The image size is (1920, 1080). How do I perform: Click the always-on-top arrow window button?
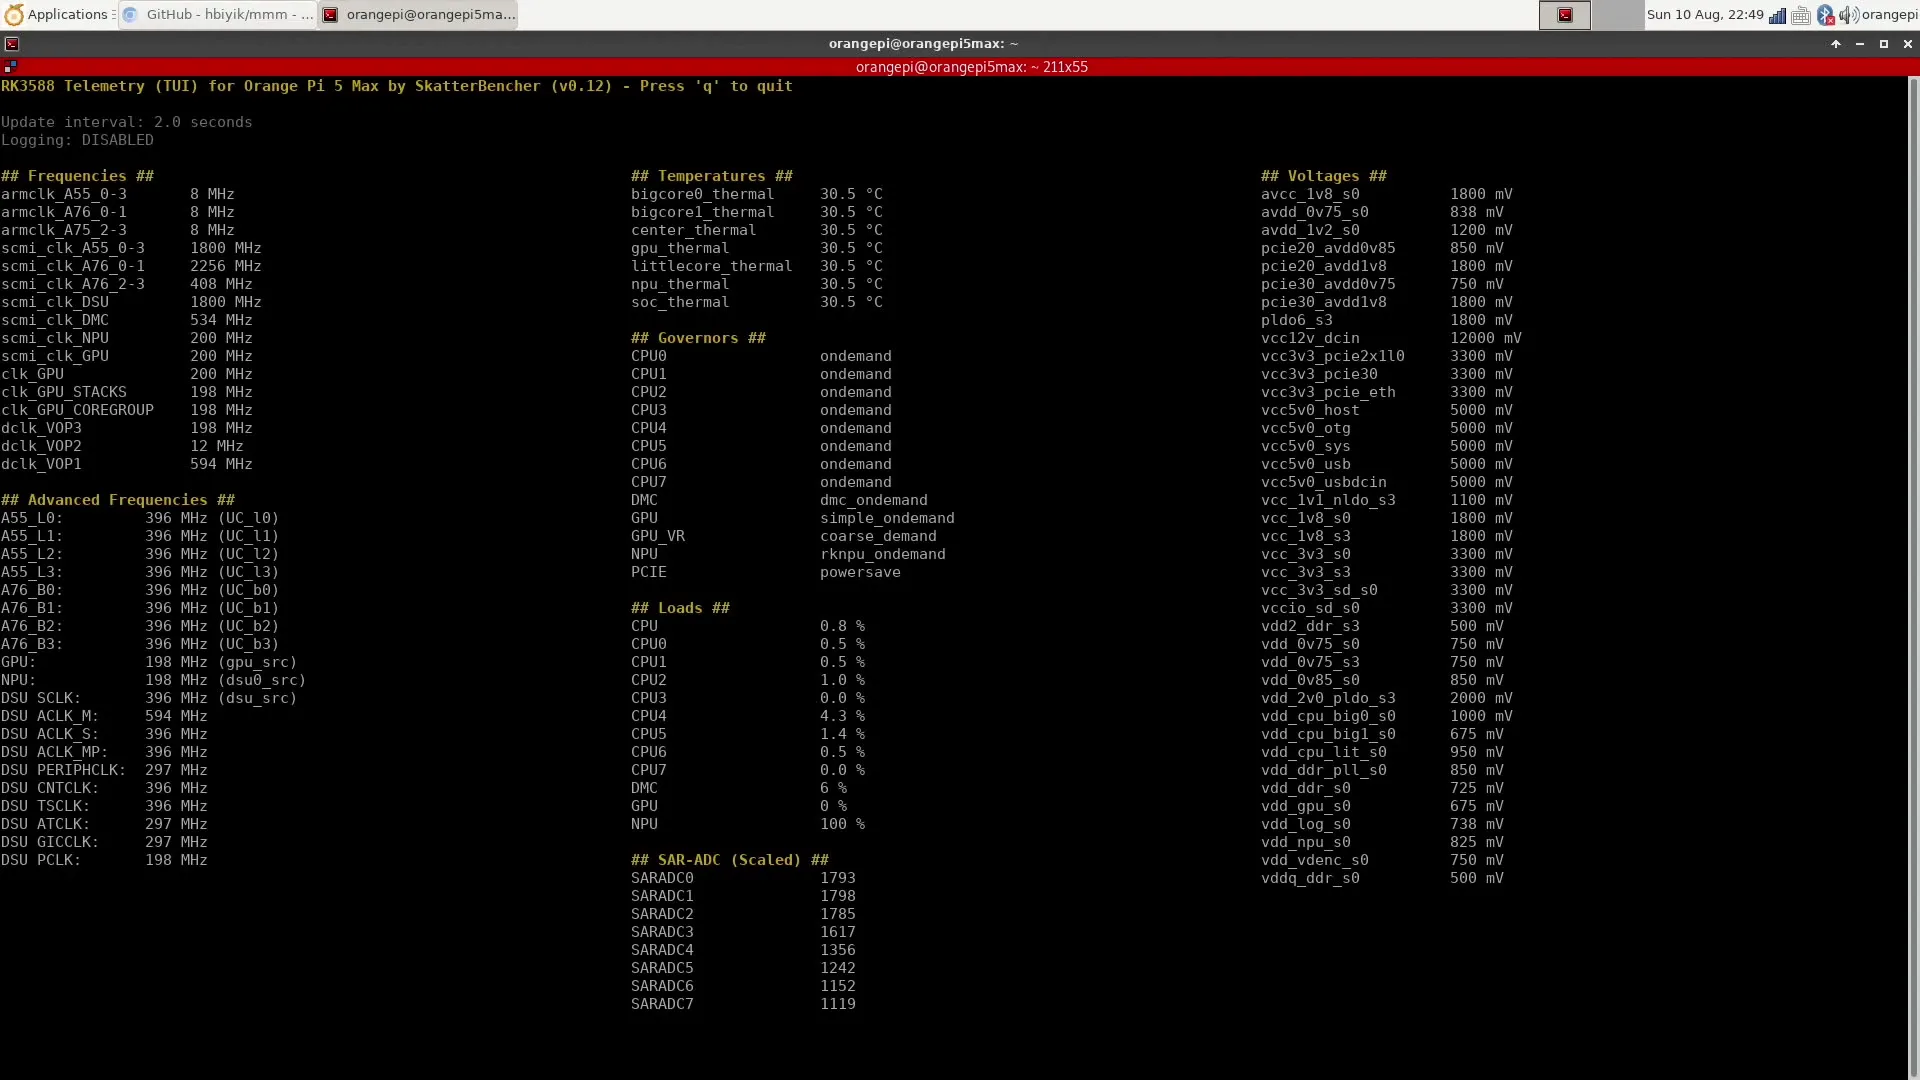1836,44
